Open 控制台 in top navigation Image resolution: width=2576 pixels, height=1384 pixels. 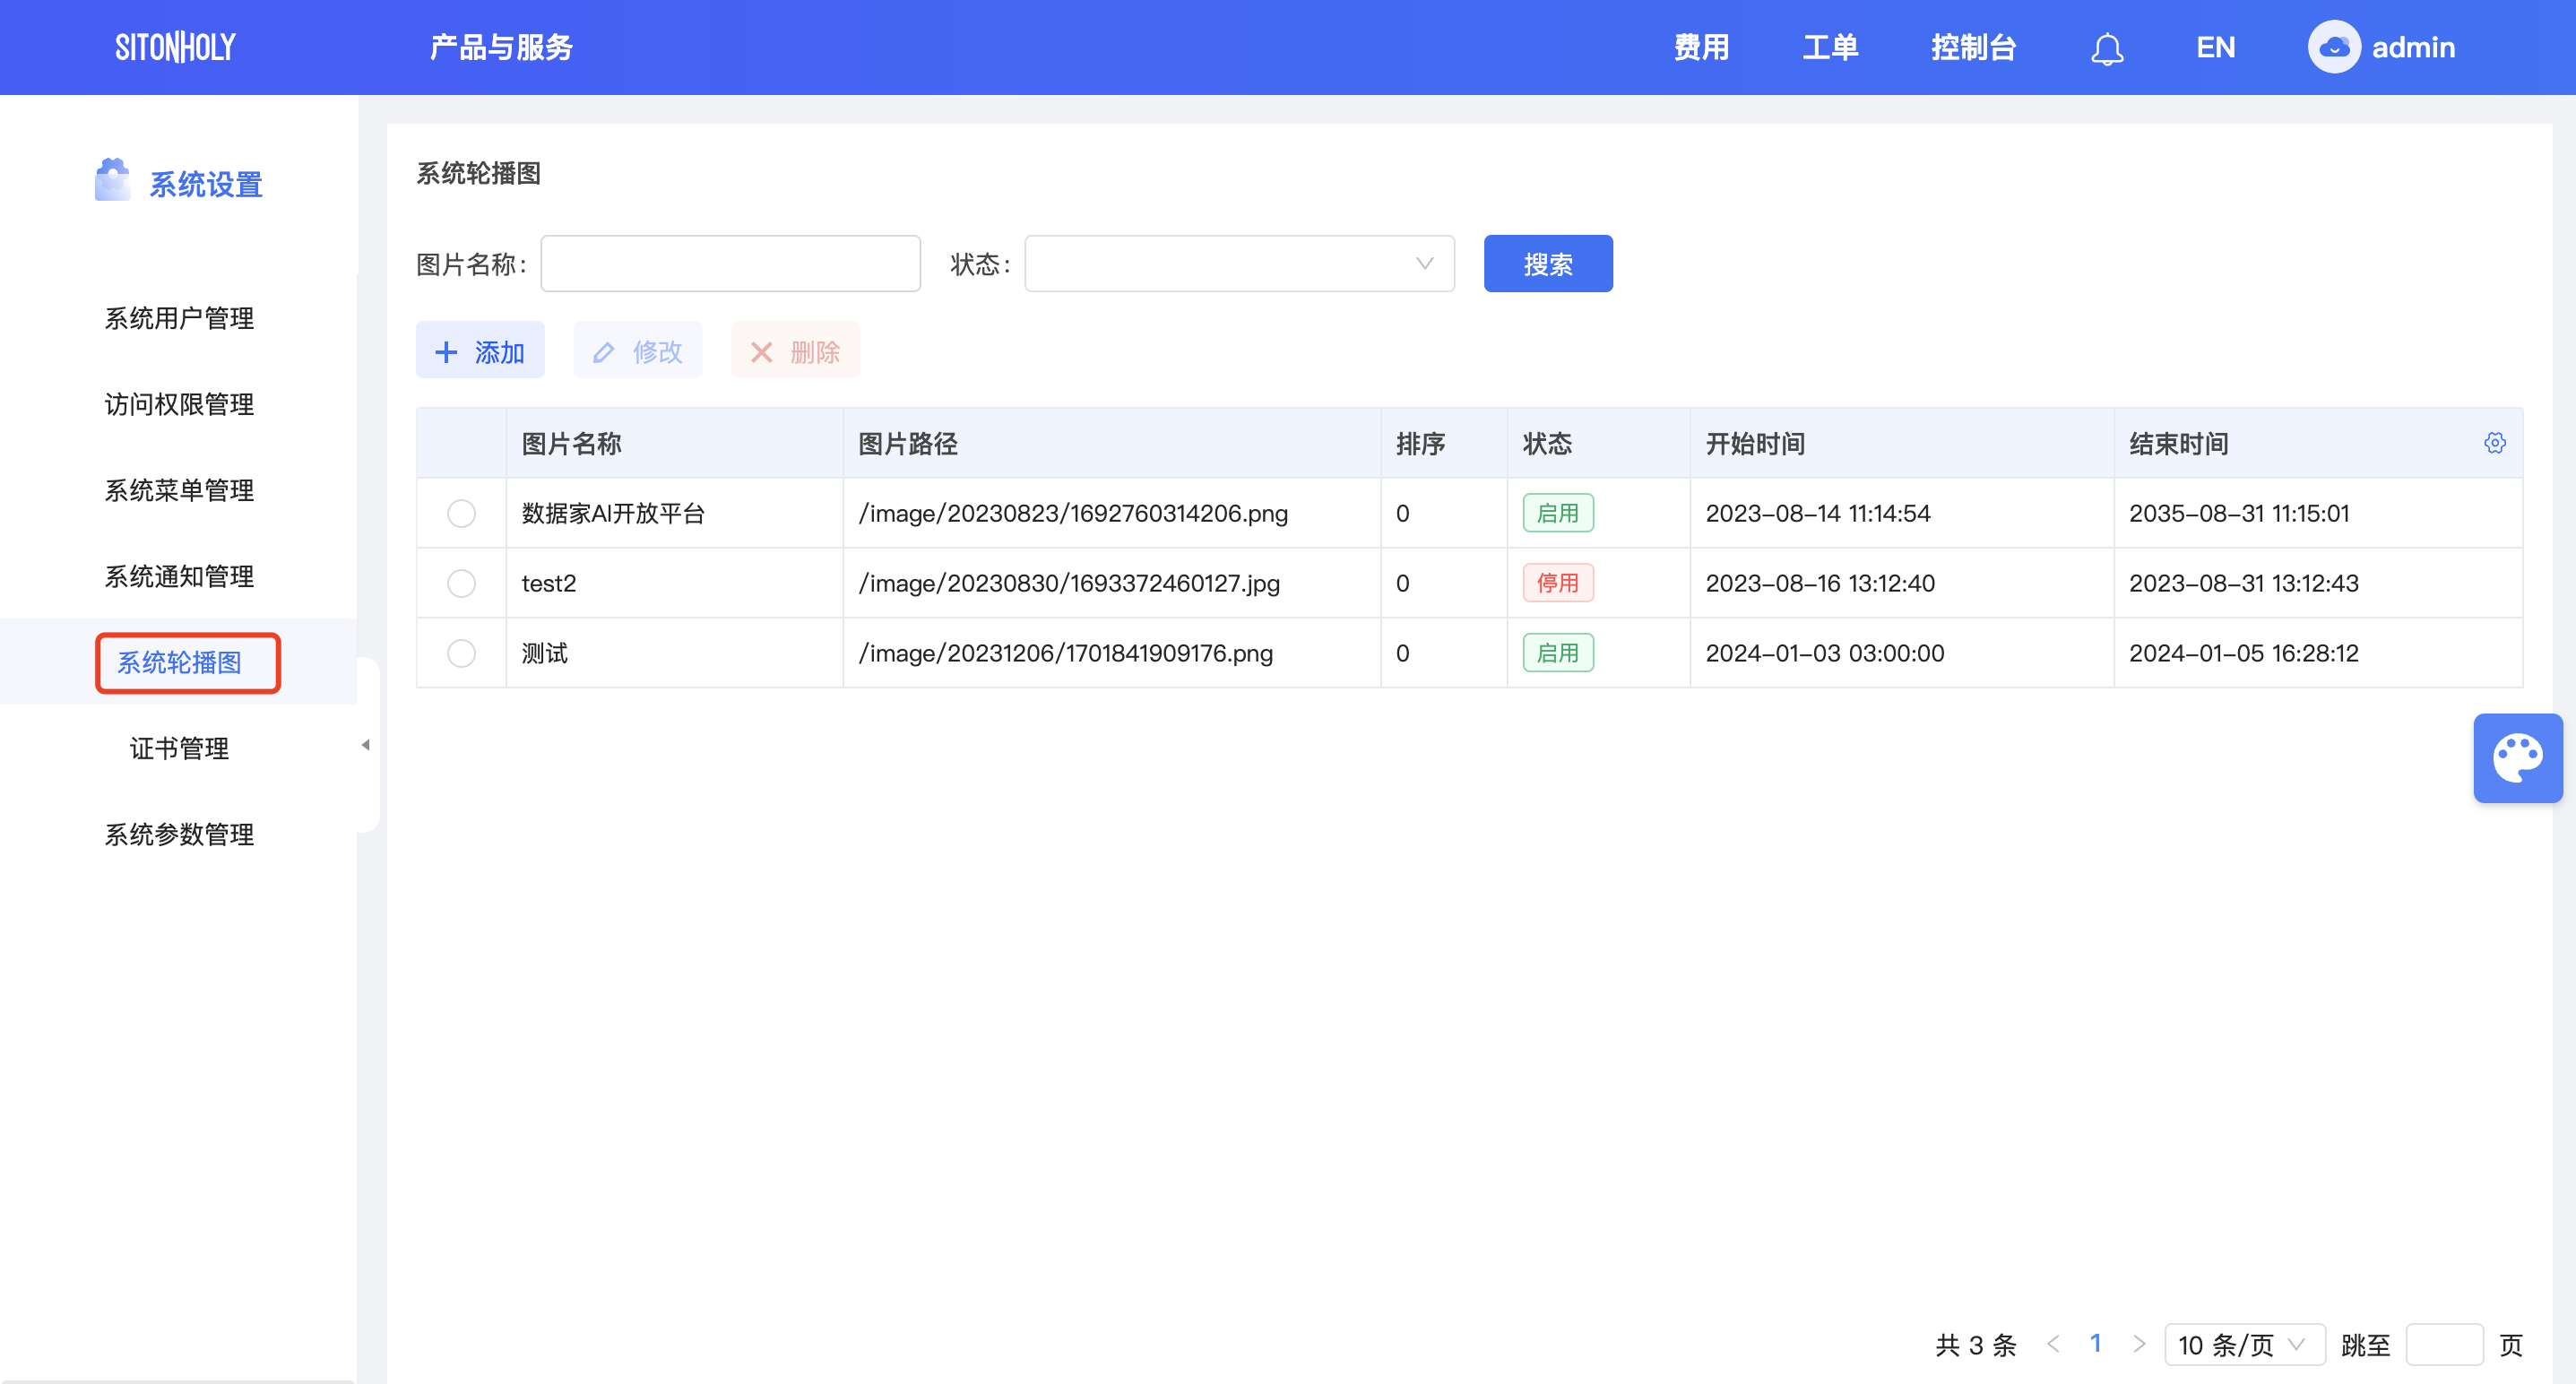coord(1973,47)
